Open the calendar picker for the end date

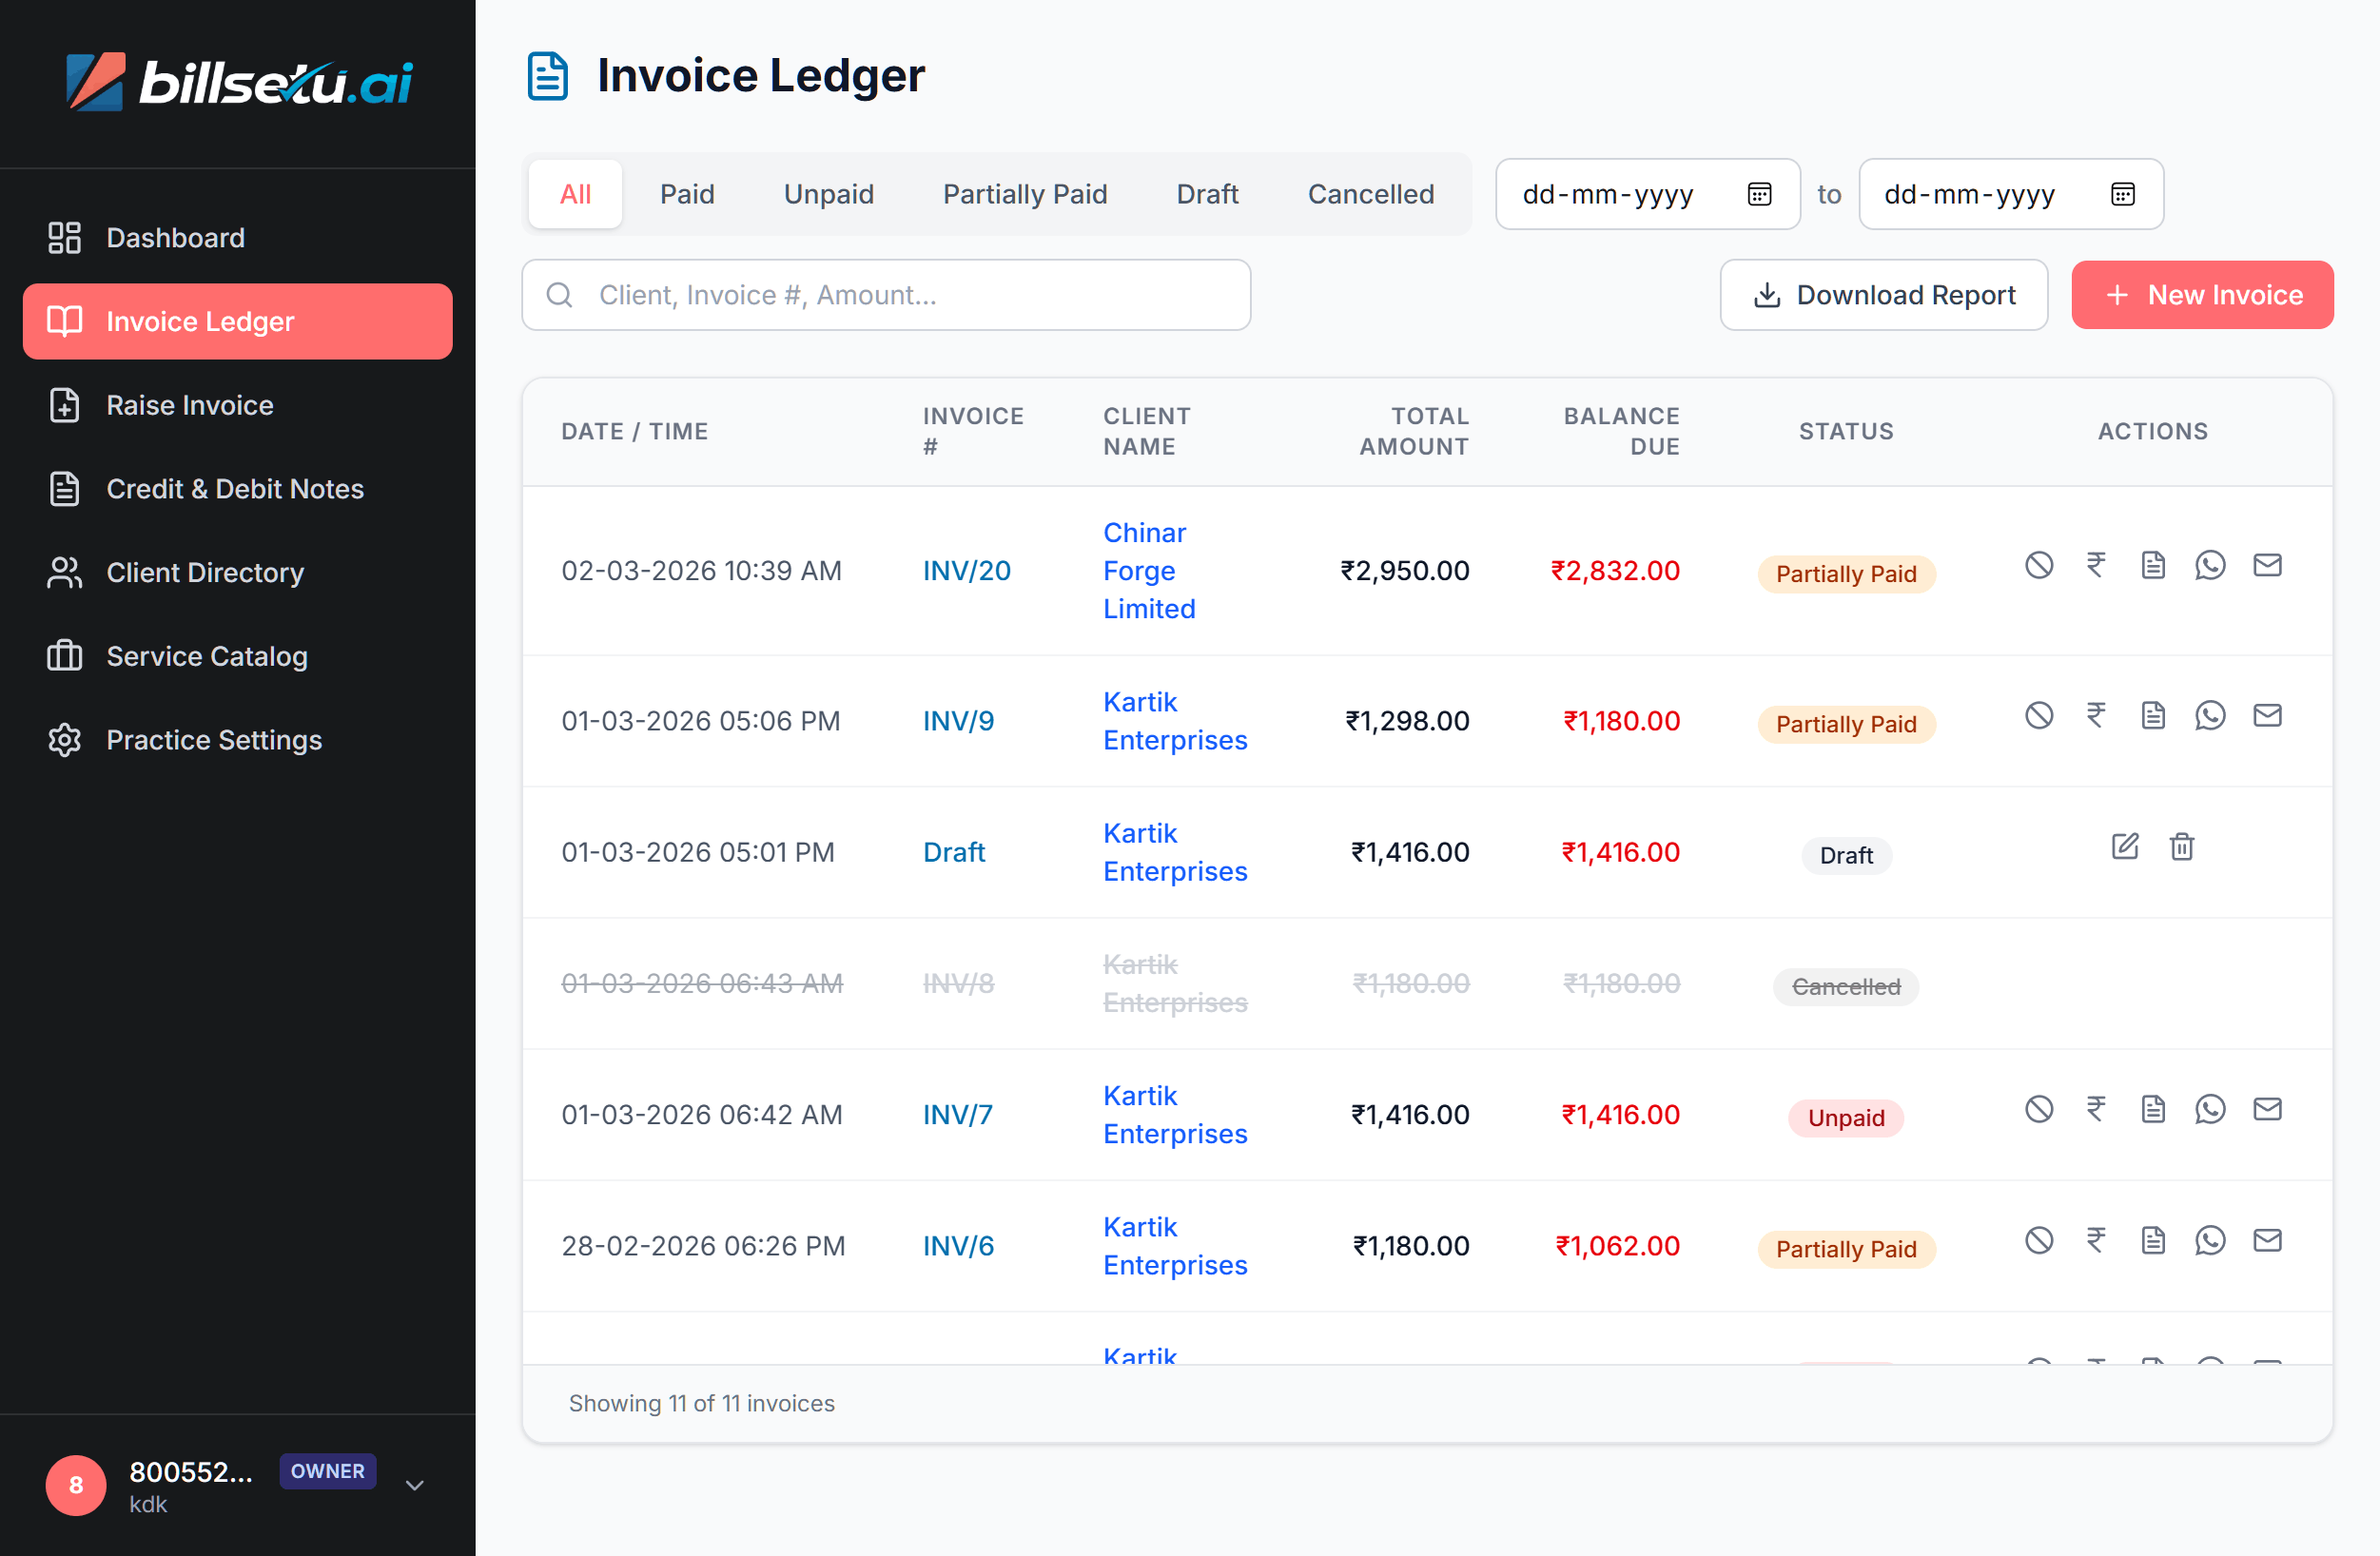click(2124, 193)
